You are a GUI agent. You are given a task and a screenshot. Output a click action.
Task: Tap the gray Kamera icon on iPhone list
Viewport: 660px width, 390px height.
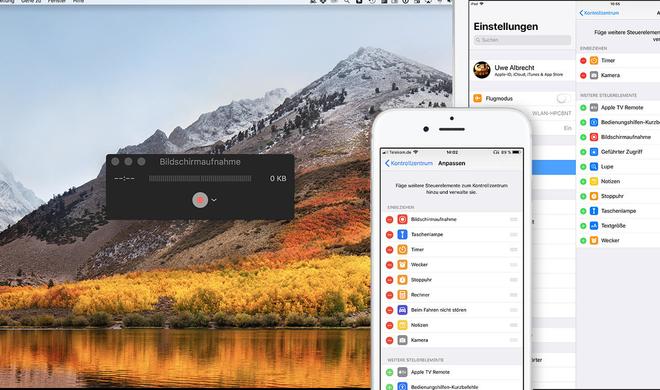(x=402, y=340)
